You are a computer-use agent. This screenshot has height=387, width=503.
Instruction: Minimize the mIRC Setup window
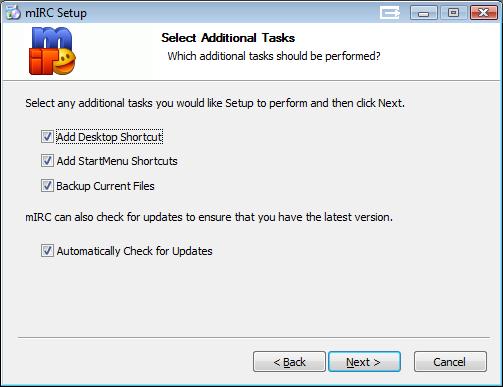pos(424,13)
